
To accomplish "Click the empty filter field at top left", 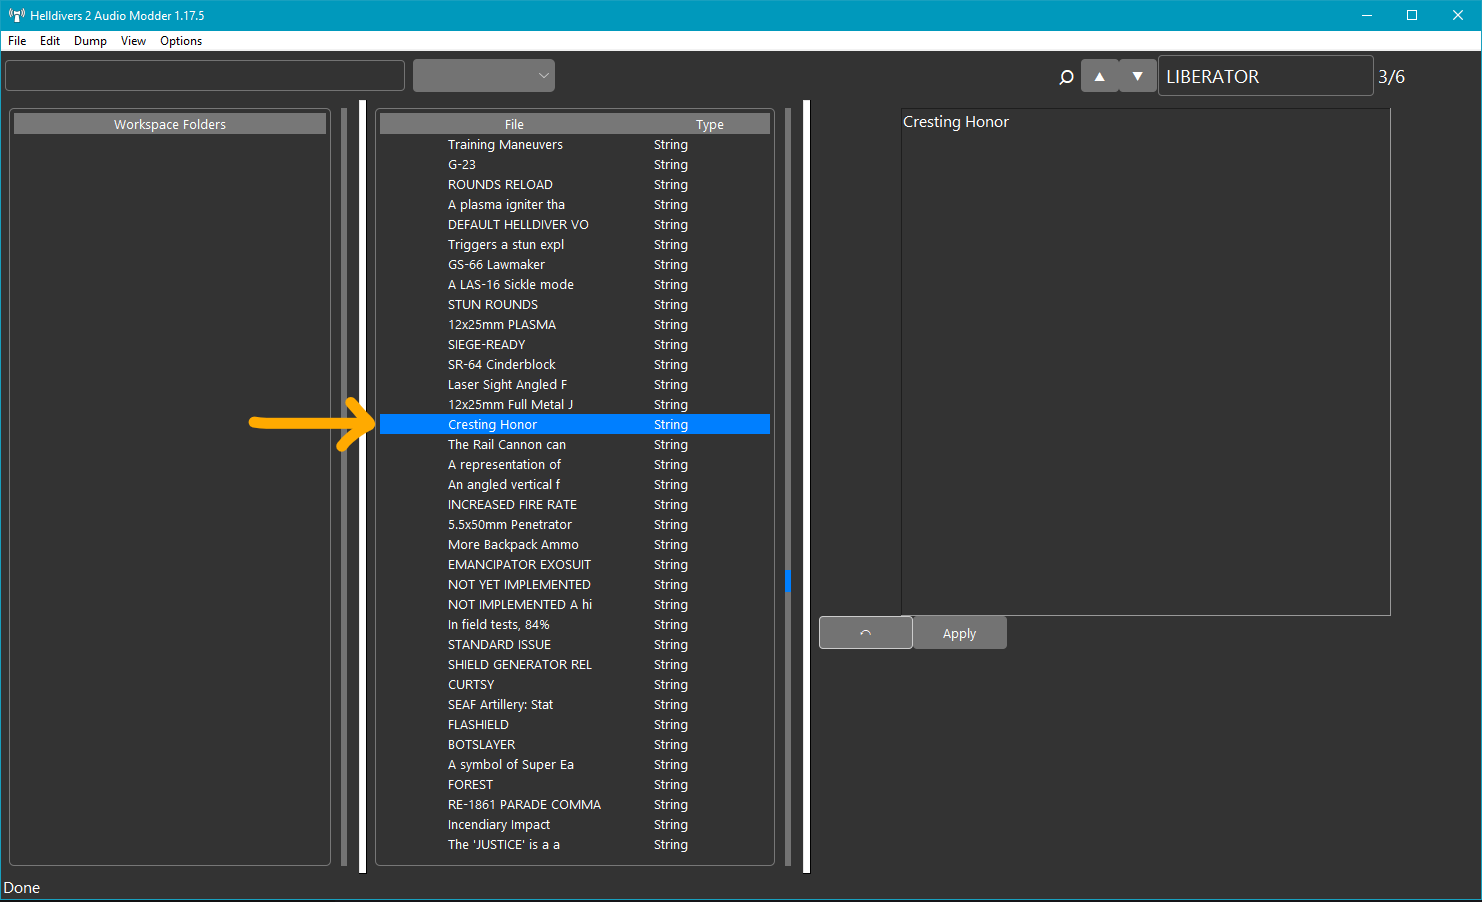I will 205,76.
